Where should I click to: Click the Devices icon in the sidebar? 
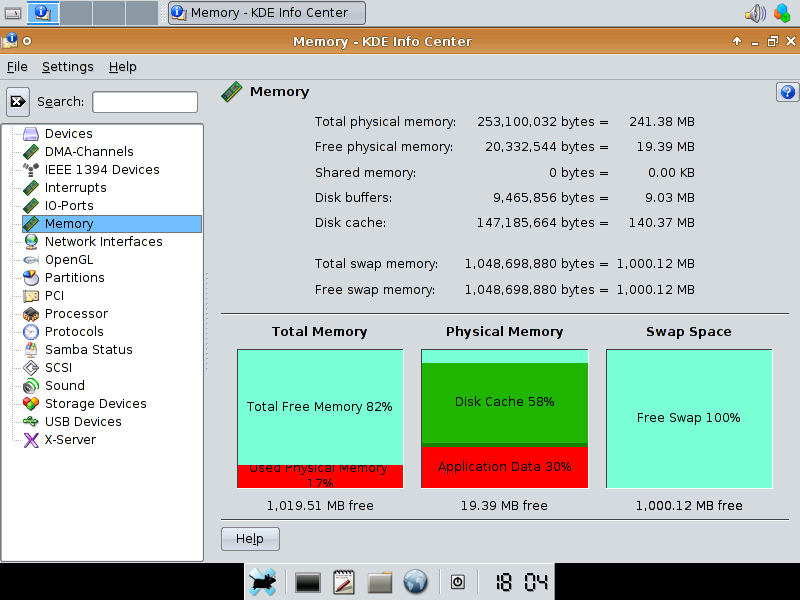(31, 134)
